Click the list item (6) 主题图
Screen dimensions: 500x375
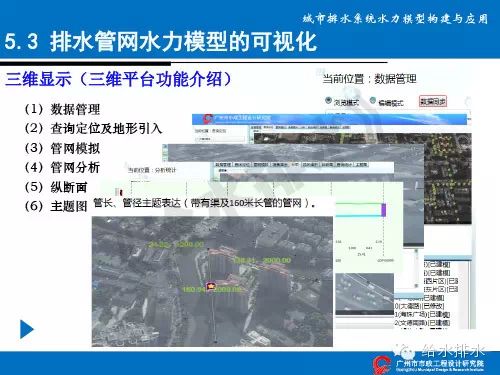click(x=56, y=206)
